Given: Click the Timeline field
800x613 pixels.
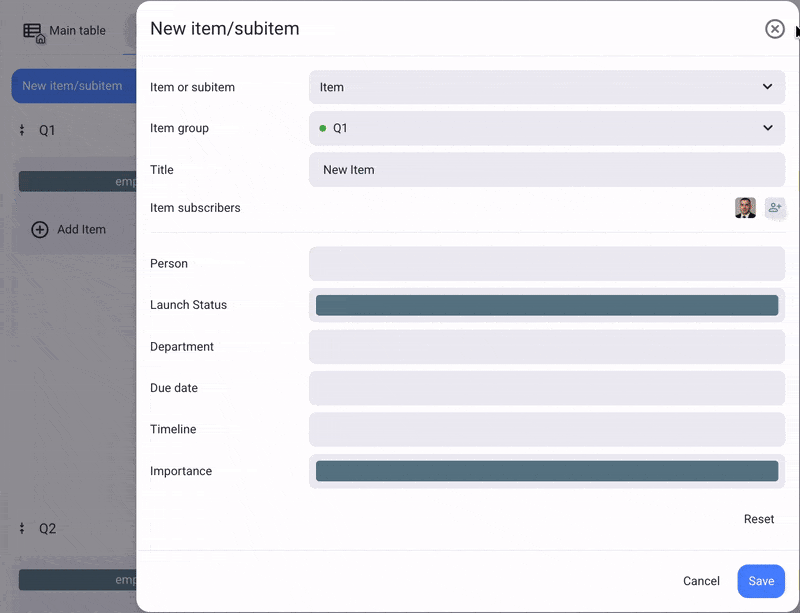Looking at the screenshot, I should (546, 429).
